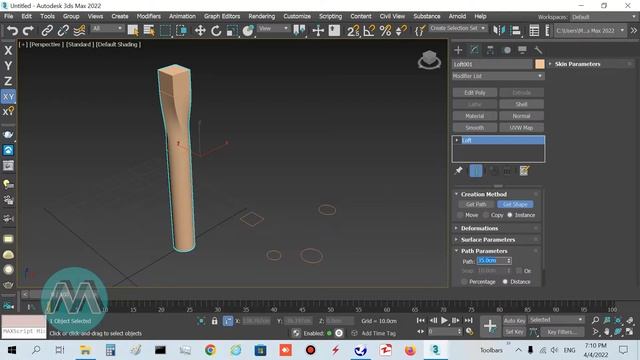
Task: Choose Rectangular Selection Region tool
Action: tap(165, 31)
